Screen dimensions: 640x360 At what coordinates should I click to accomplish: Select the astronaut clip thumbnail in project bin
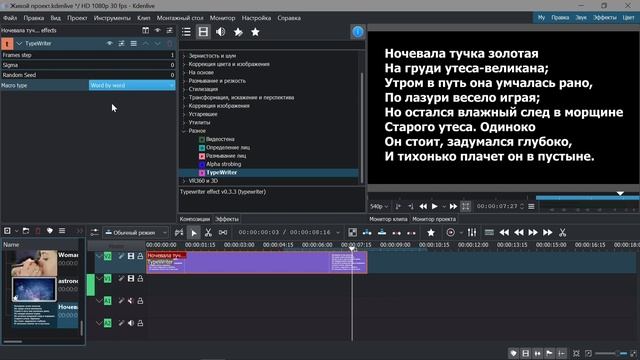[34, 289]
